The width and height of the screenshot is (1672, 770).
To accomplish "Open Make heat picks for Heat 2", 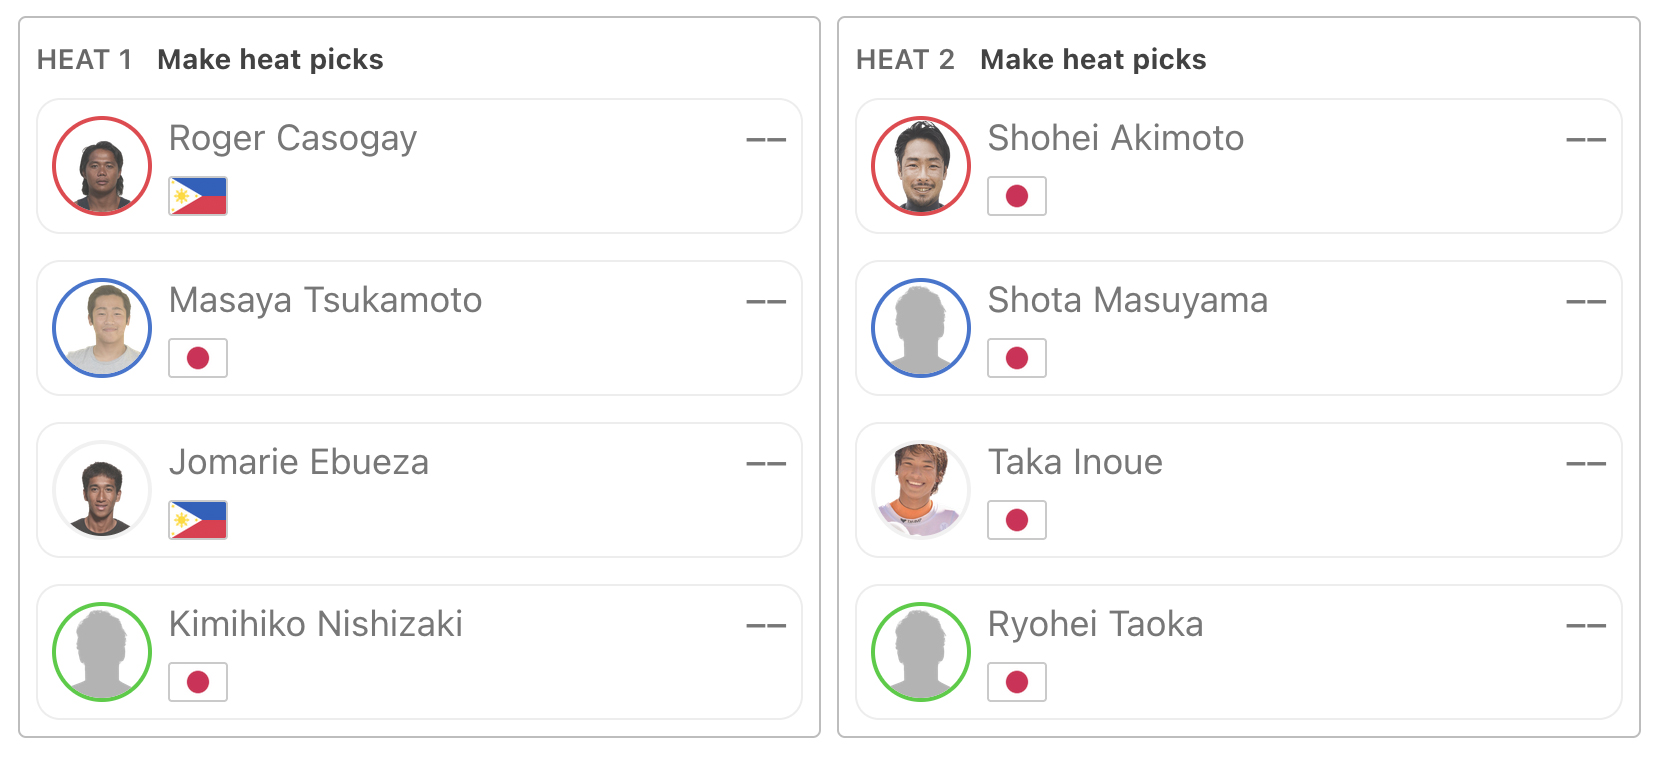I will 1093,60.
